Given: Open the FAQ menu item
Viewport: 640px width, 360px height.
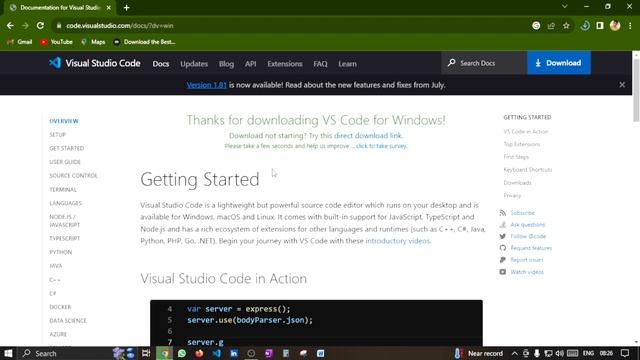Looking at the screenshot, I should 320,64.
